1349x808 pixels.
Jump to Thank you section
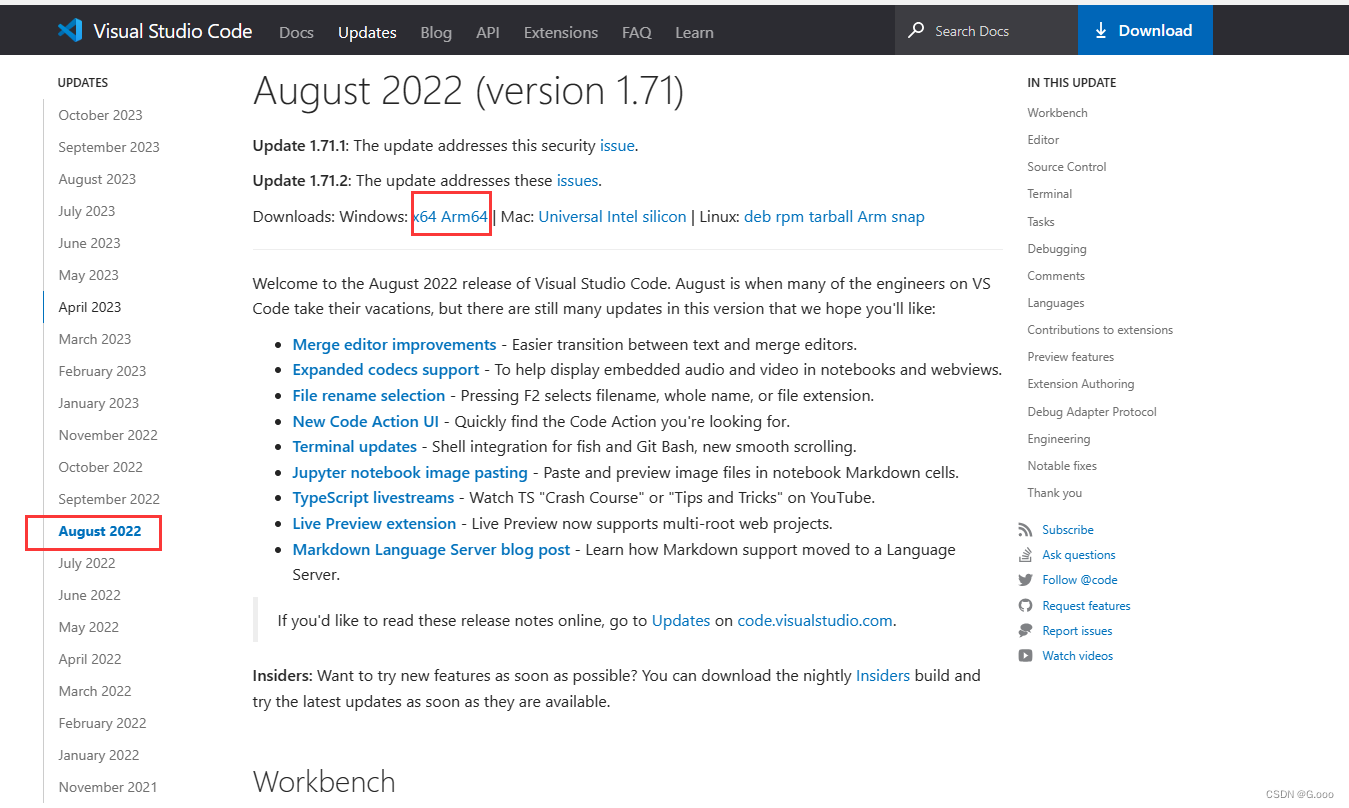coord(1055,493)
